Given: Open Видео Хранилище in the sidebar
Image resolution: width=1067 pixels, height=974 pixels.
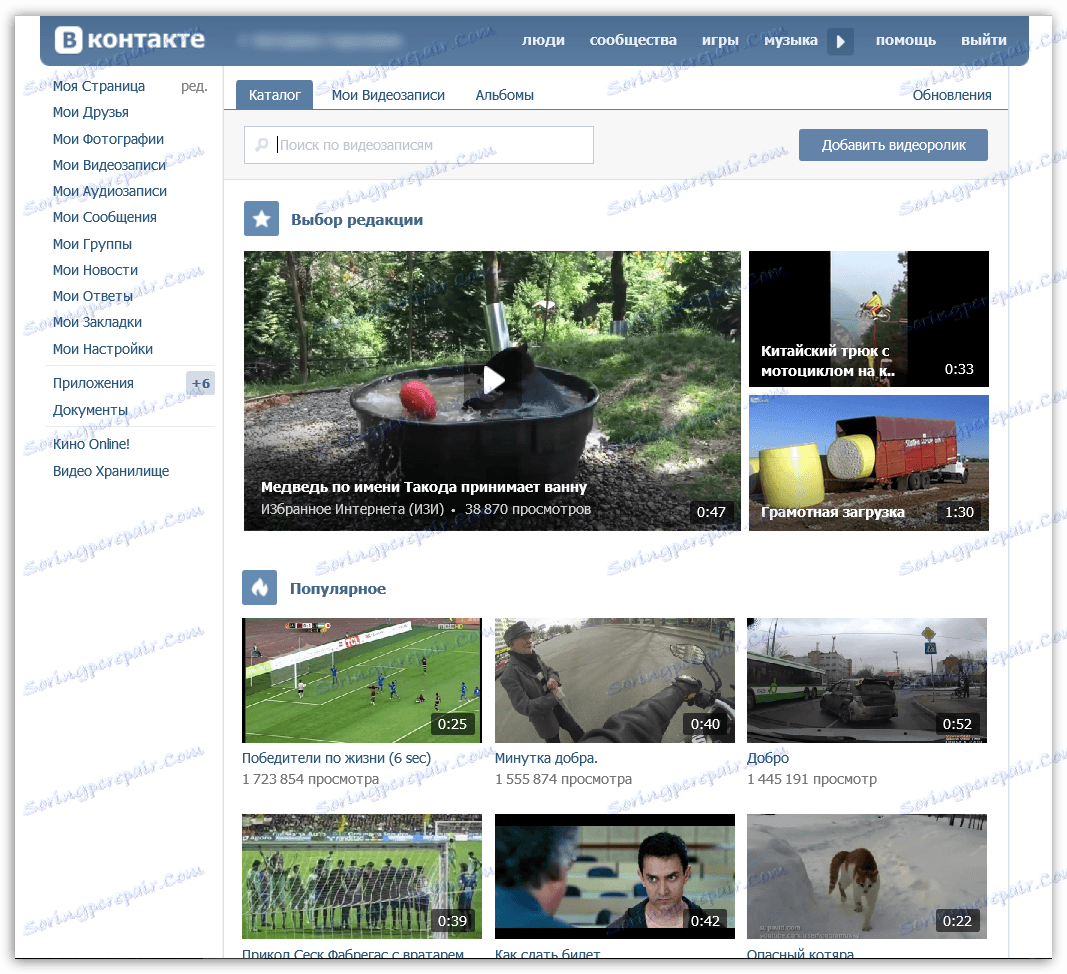Looking at the screenshot, I should [x=111, y=471].
